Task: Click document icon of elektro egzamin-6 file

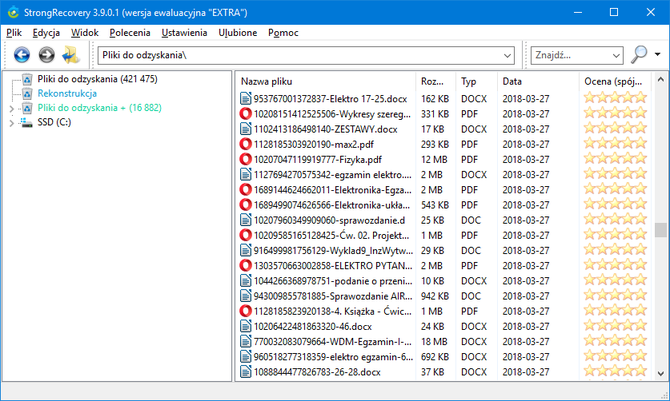Action: 245,357
